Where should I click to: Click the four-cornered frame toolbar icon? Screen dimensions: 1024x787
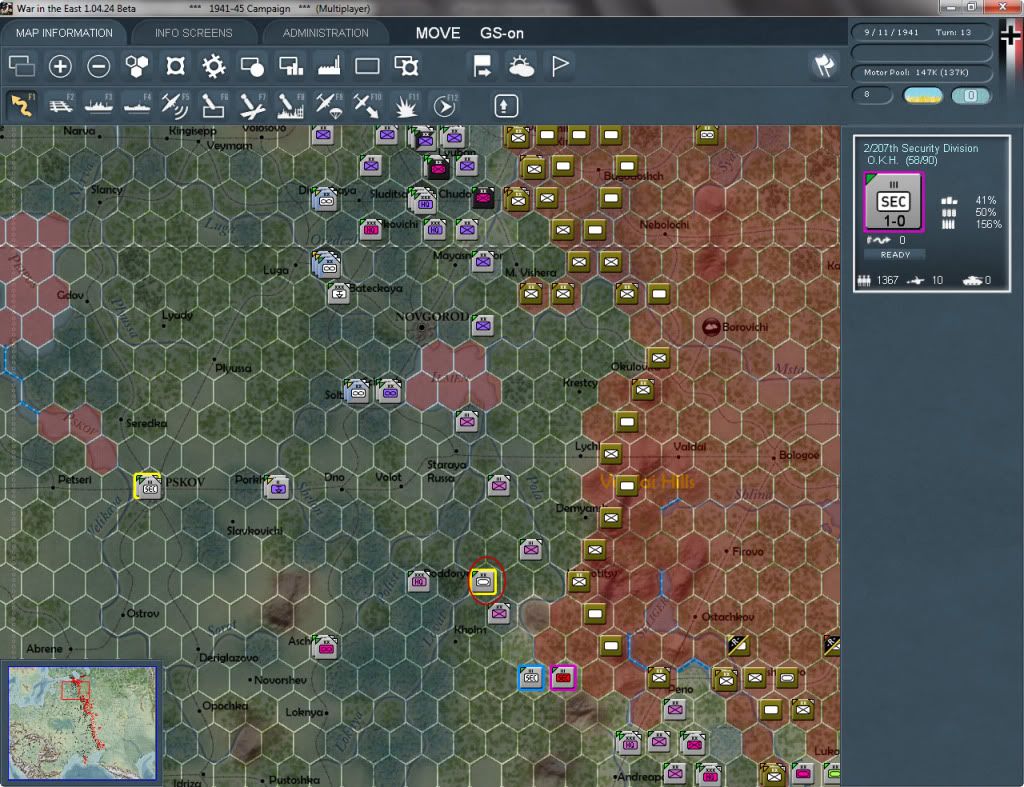175,66
